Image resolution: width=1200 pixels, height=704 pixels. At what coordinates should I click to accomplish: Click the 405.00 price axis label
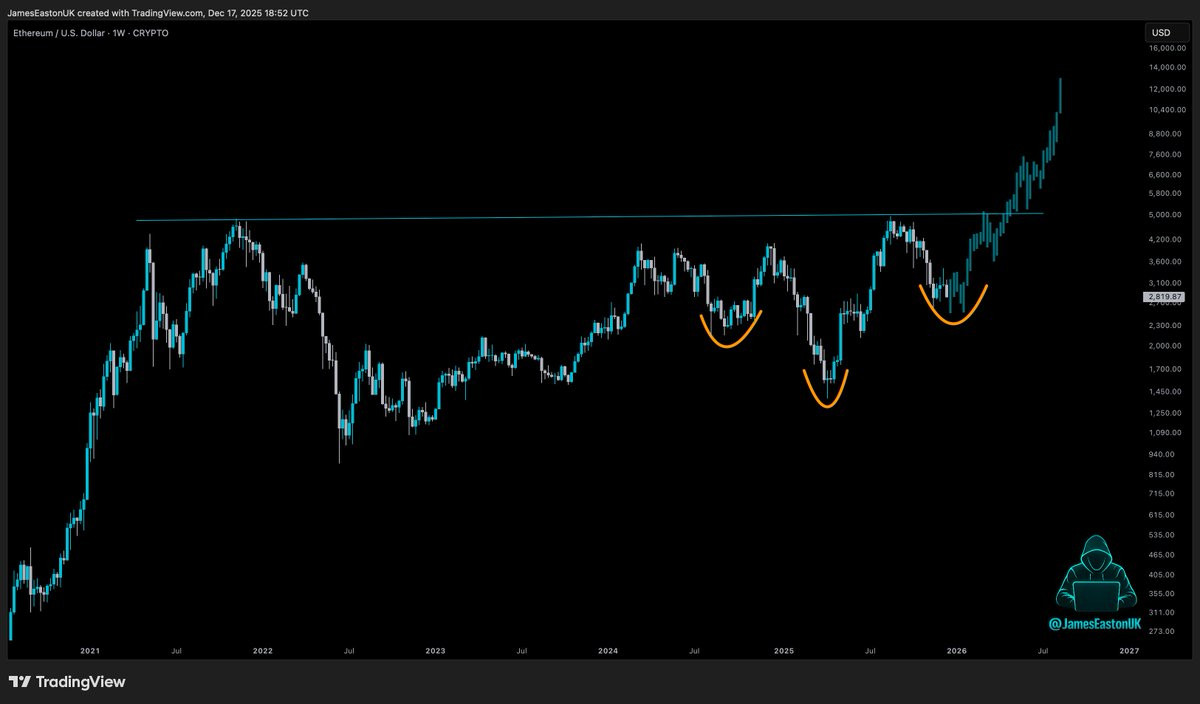(1164, 574)
